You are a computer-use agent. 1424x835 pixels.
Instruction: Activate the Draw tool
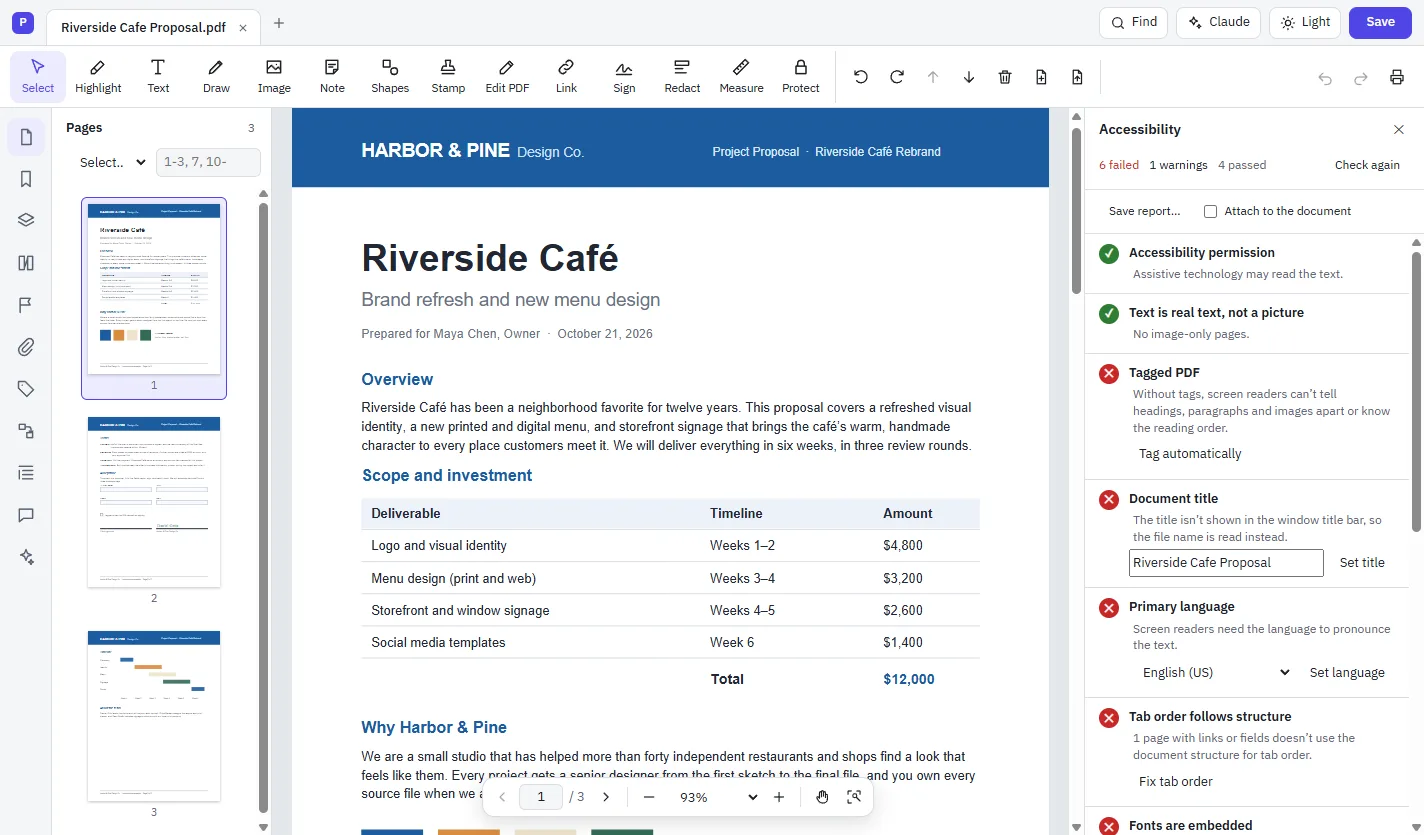tap(216, 77)
